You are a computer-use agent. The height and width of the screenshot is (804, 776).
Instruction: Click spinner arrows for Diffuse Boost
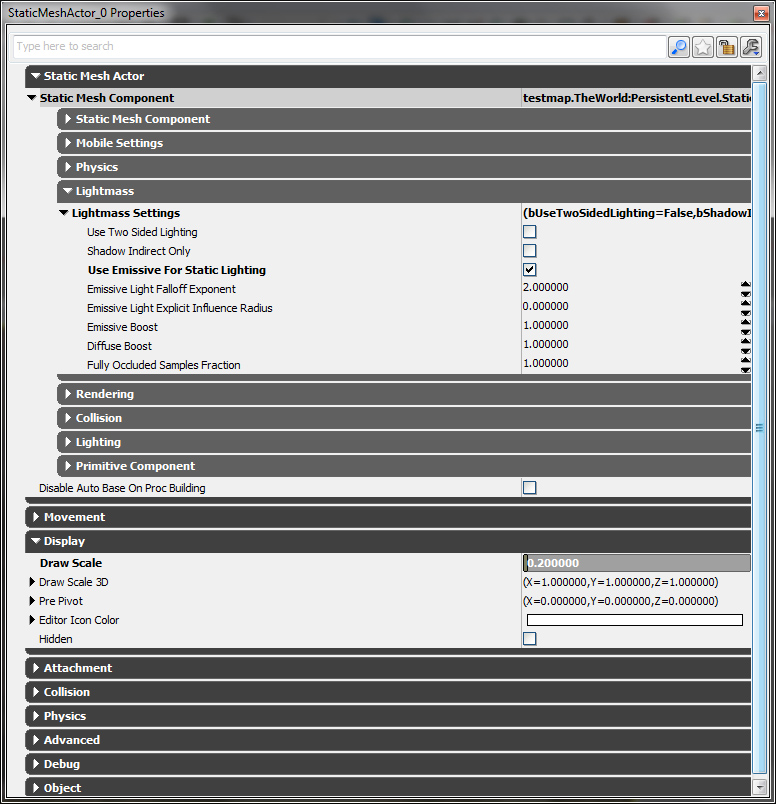click(x=745, y=346)
